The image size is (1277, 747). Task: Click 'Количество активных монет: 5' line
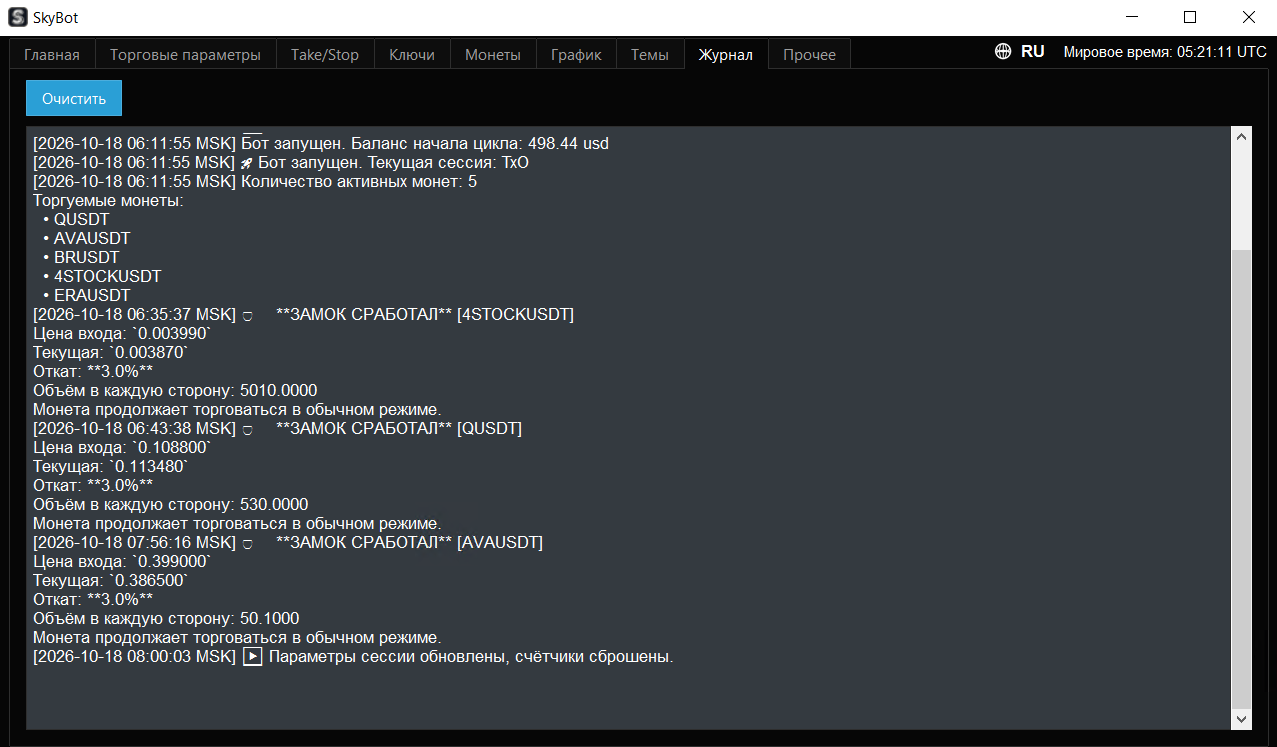pyautogui.click(x=255, y=182)
